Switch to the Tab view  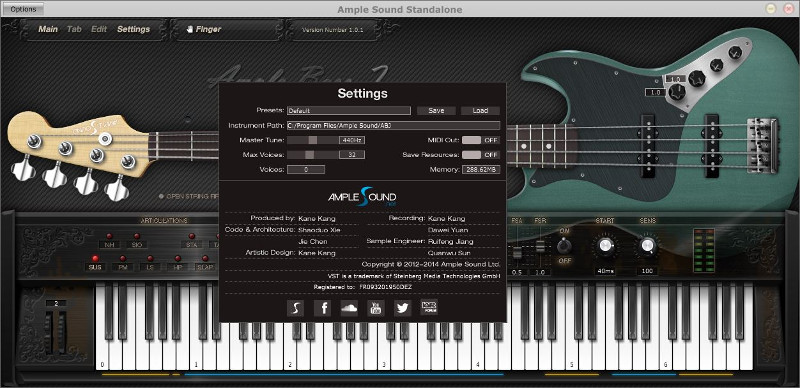tap(74, 29)
